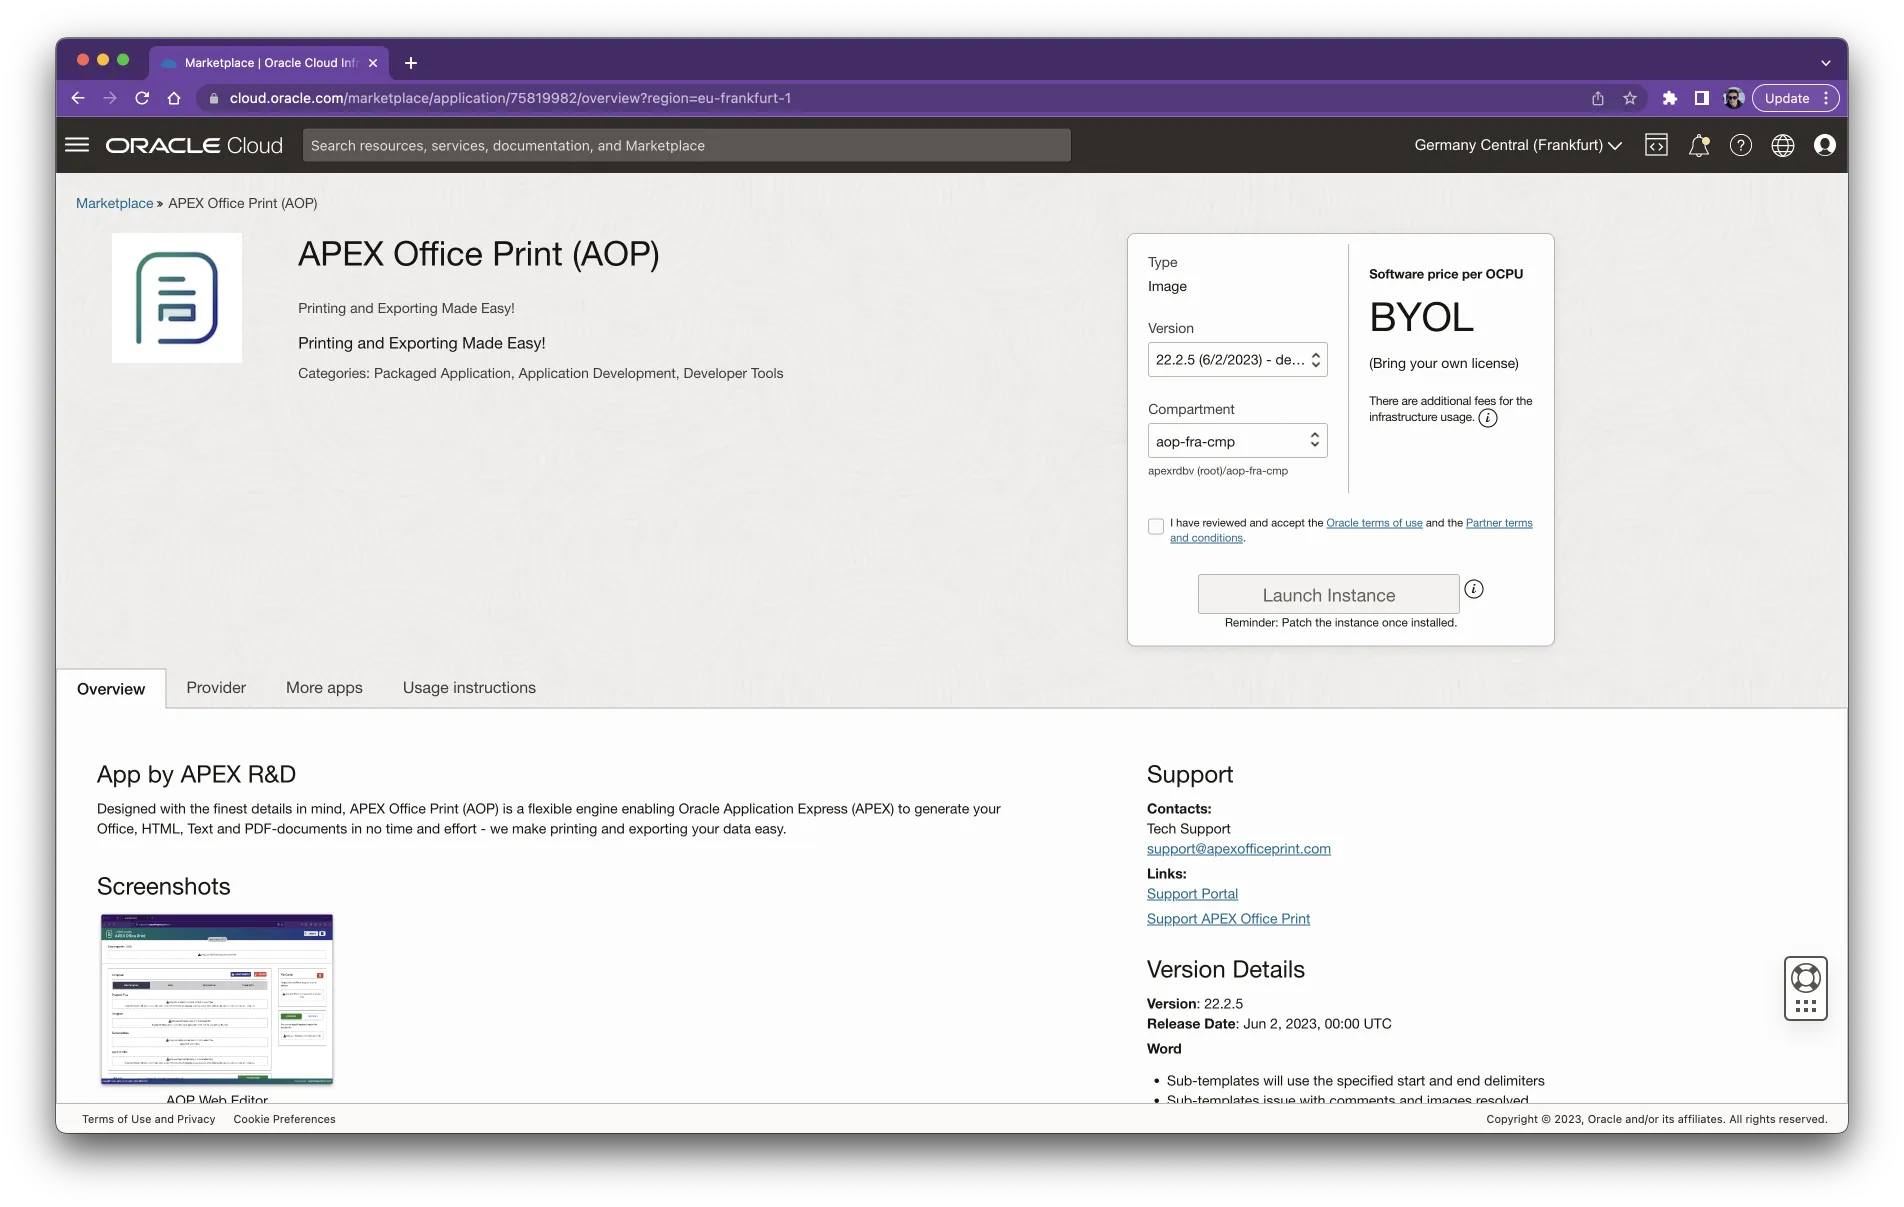Click the 'apexrdbv (root)/aop-fra-cmp' compartment path
The height and width of the screenshot is (1207, 1904).
(x=1218, y=471)
